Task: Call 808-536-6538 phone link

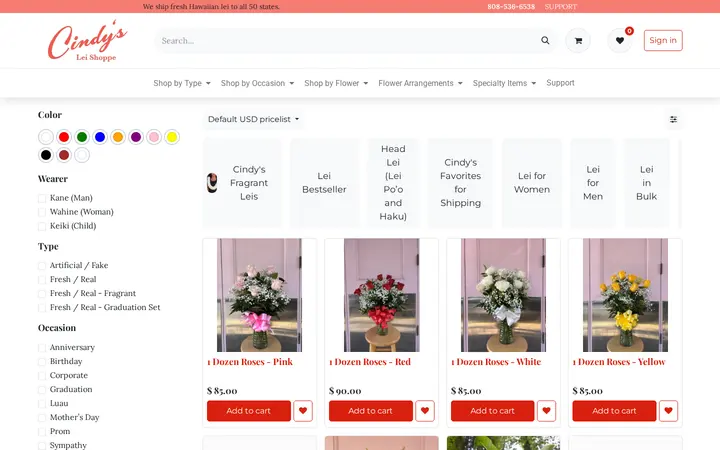Action: [511, 6]
